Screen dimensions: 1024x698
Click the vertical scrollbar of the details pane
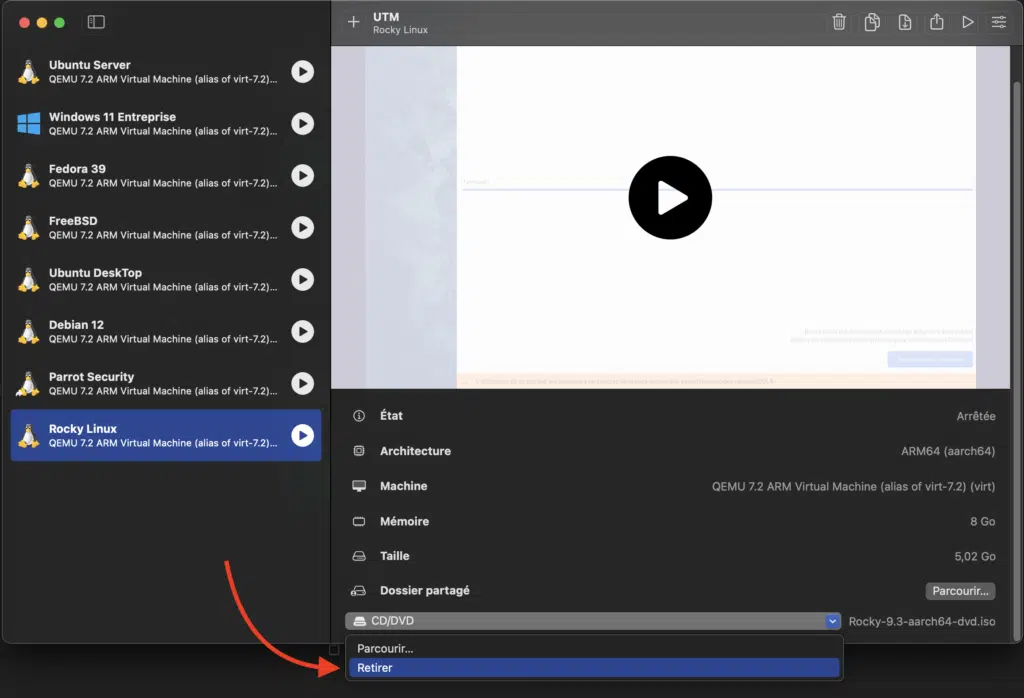coord(1016,362)
